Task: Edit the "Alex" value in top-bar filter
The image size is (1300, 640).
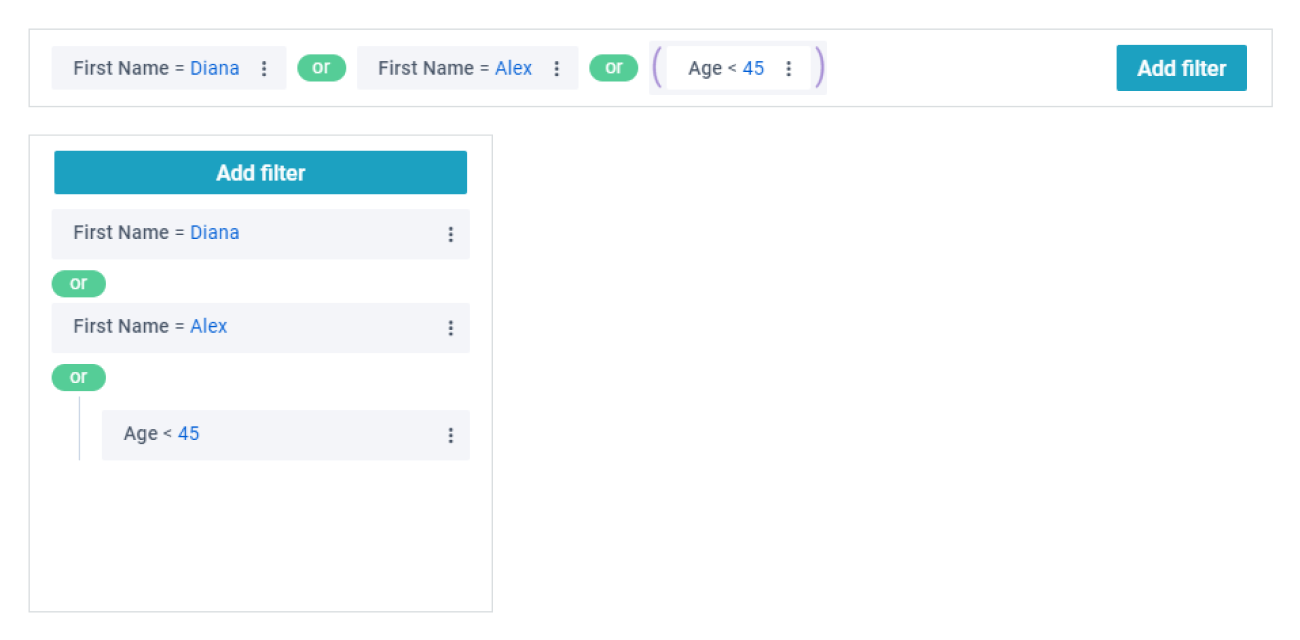Action: pos(513,69)
